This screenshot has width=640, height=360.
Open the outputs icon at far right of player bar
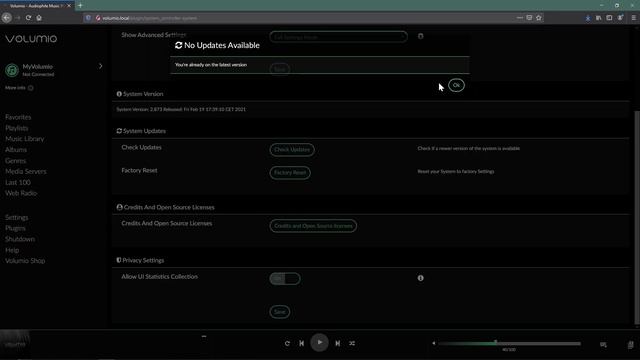(631, 345)
